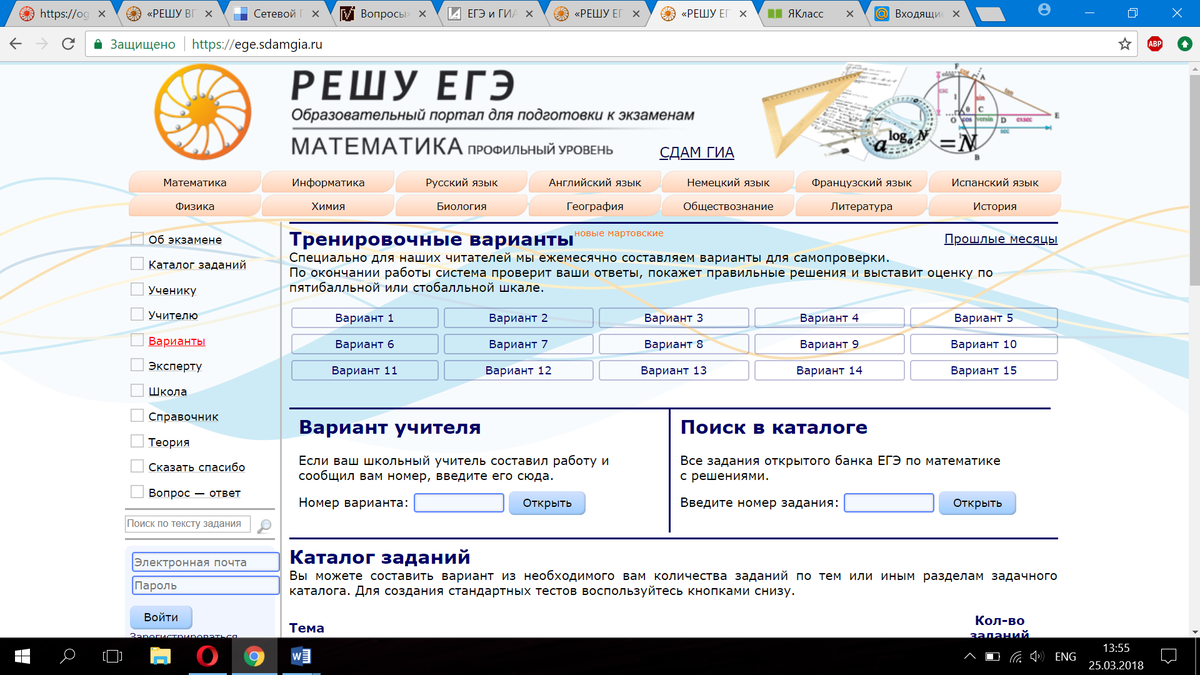Tick the checkbox next to Учителю
The image size is (1200, 675).
(138, 314)
